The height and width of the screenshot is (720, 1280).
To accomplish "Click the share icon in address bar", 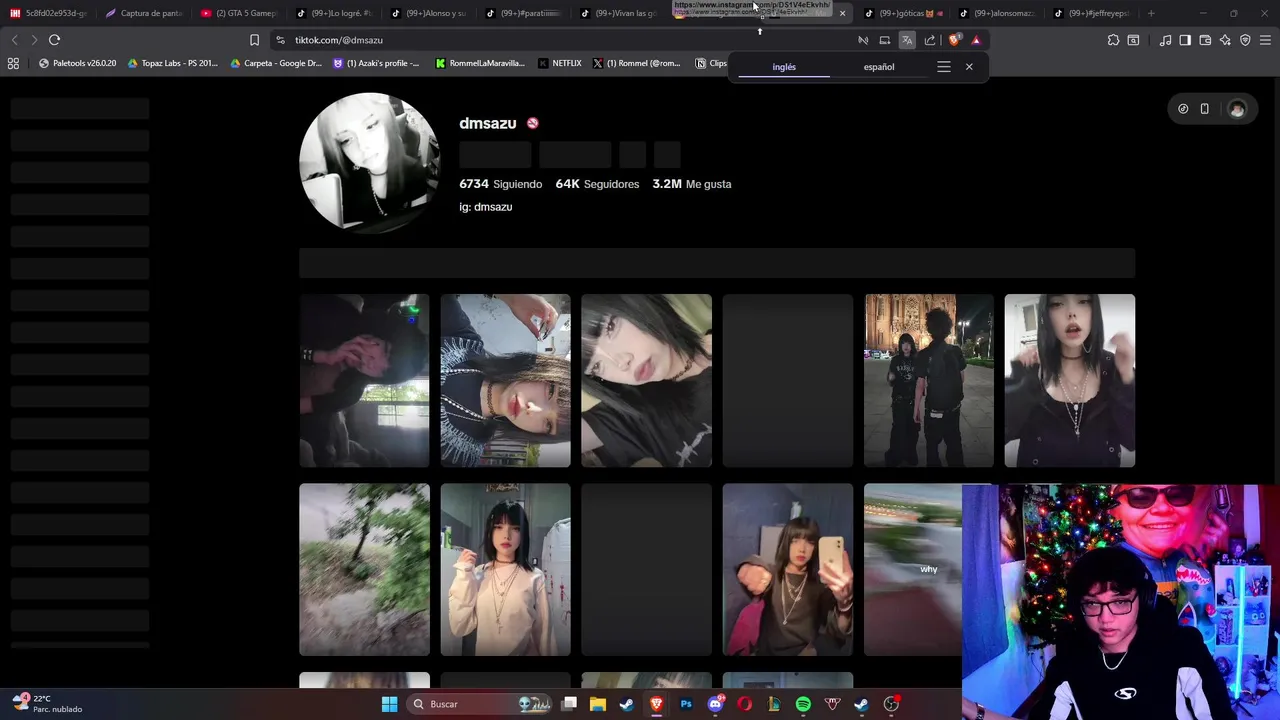I will (x=930, y=40).
